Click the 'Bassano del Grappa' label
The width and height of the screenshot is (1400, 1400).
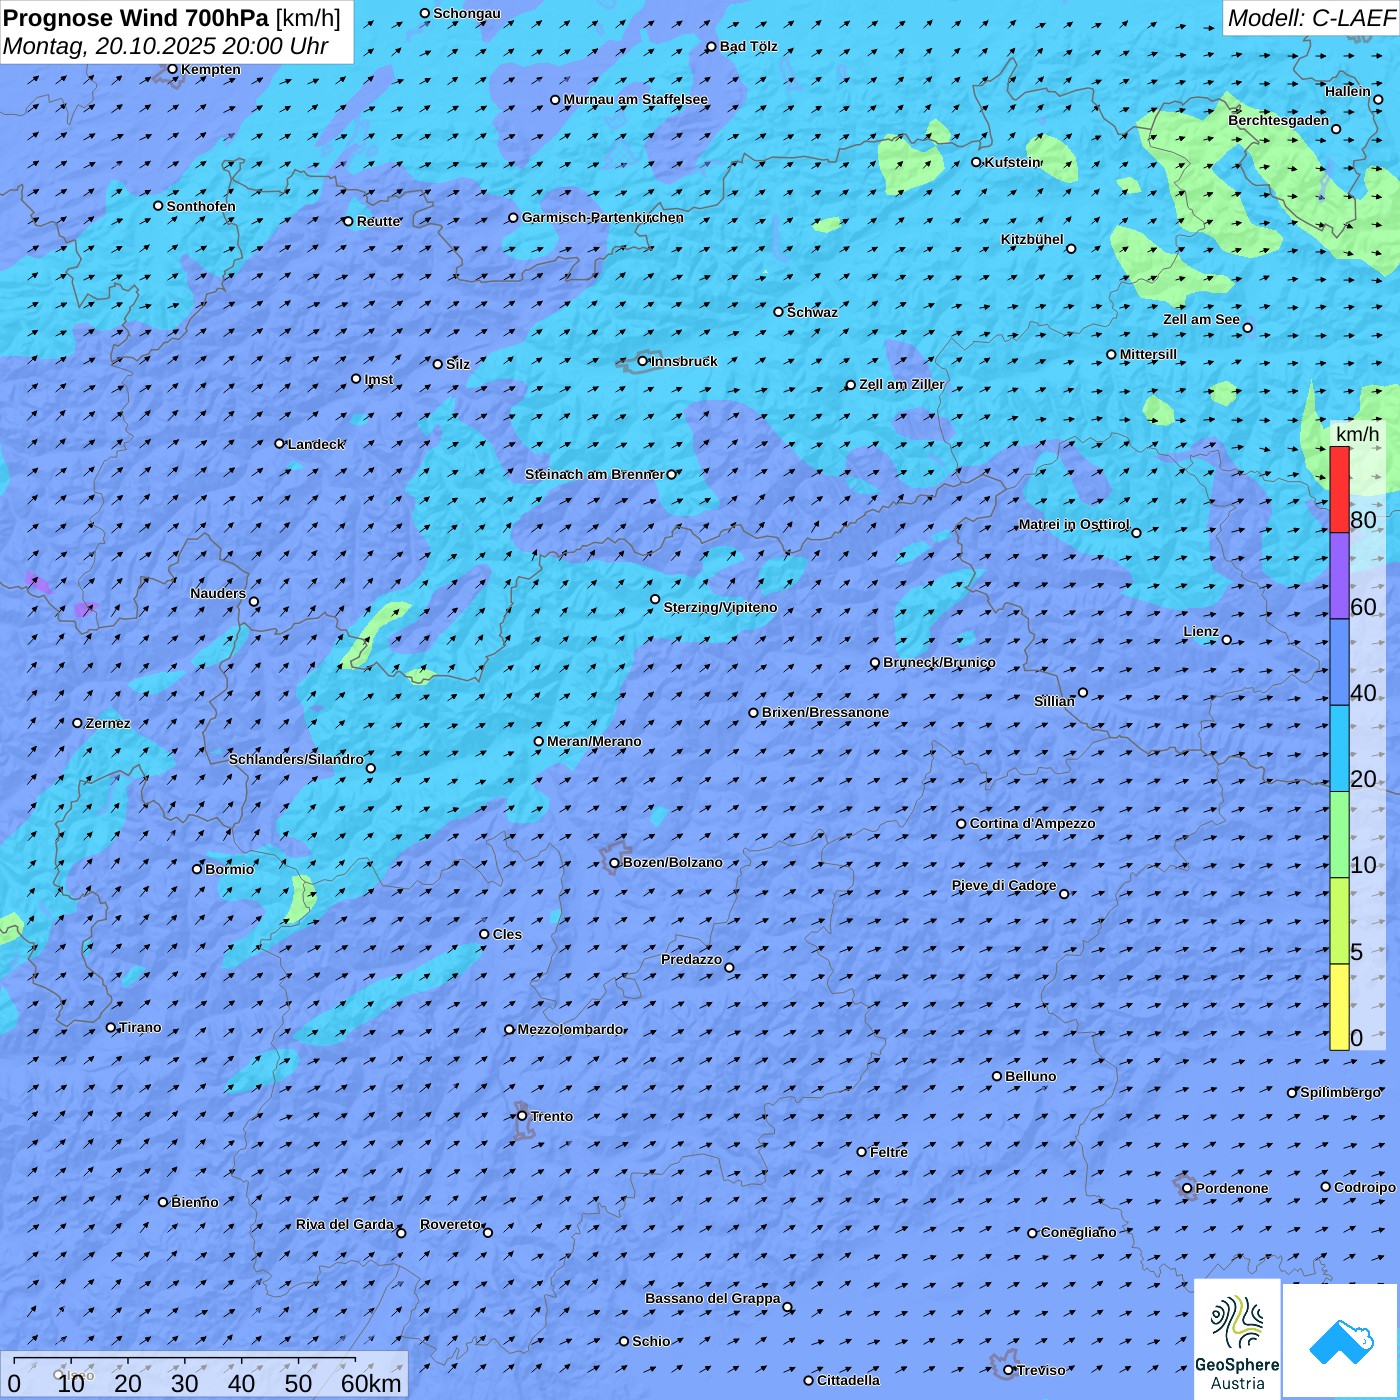712,1298
